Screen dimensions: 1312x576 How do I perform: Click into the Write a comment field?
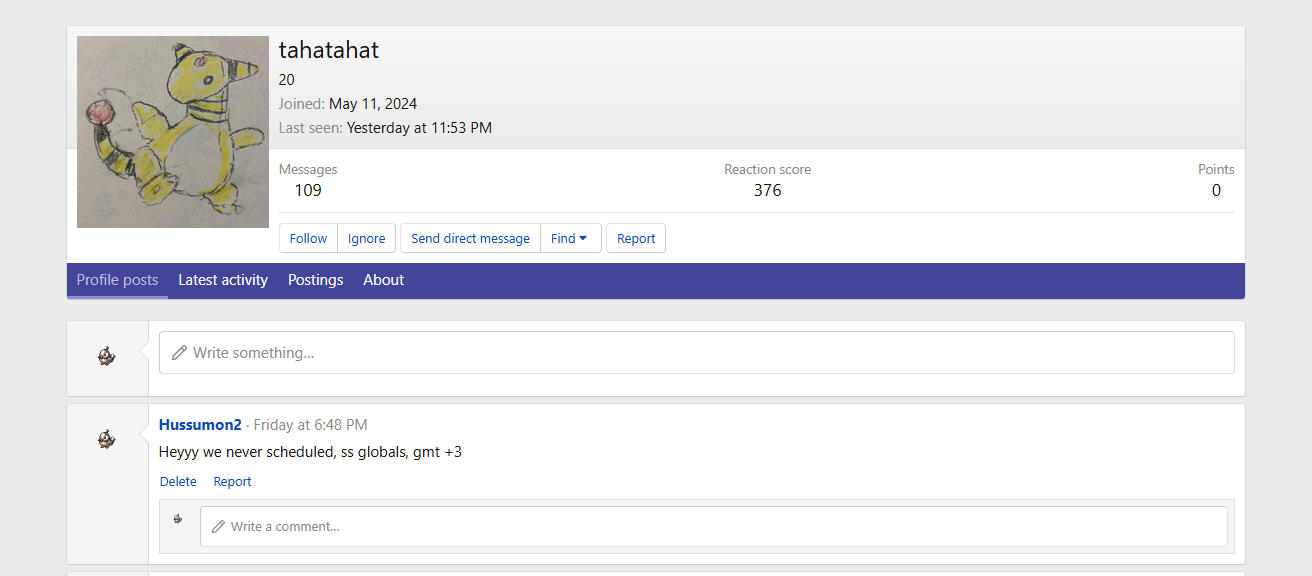720,526
